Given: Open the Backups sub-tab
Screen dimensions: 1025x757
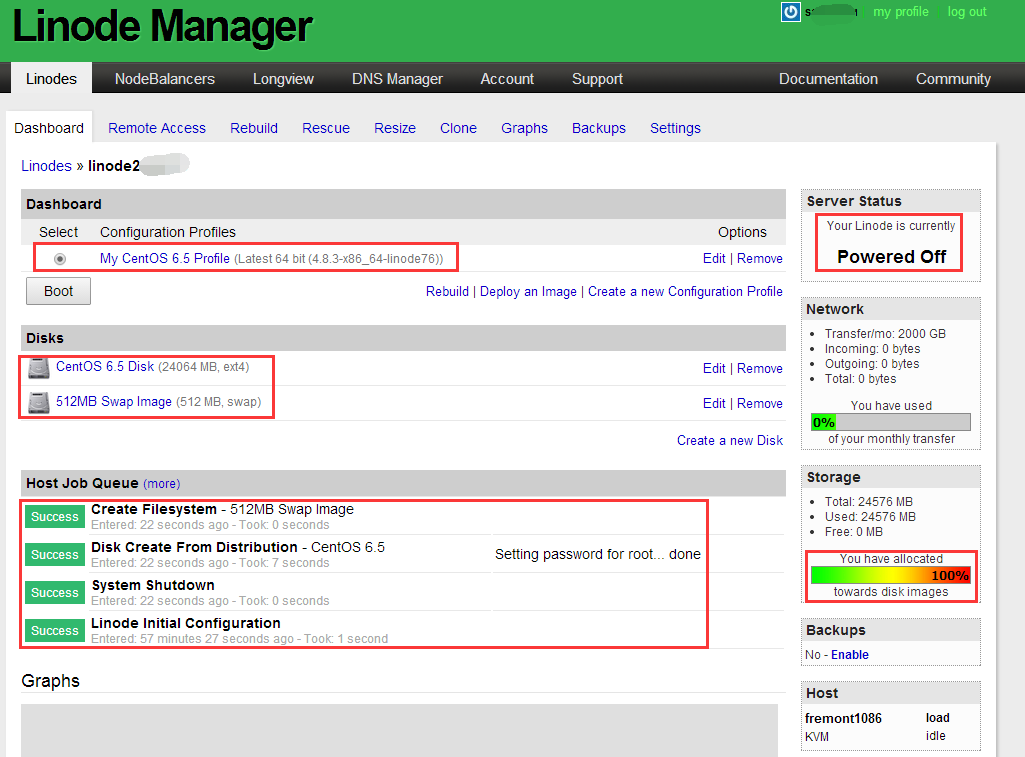Looking at the screenshot, I should 599,128.
